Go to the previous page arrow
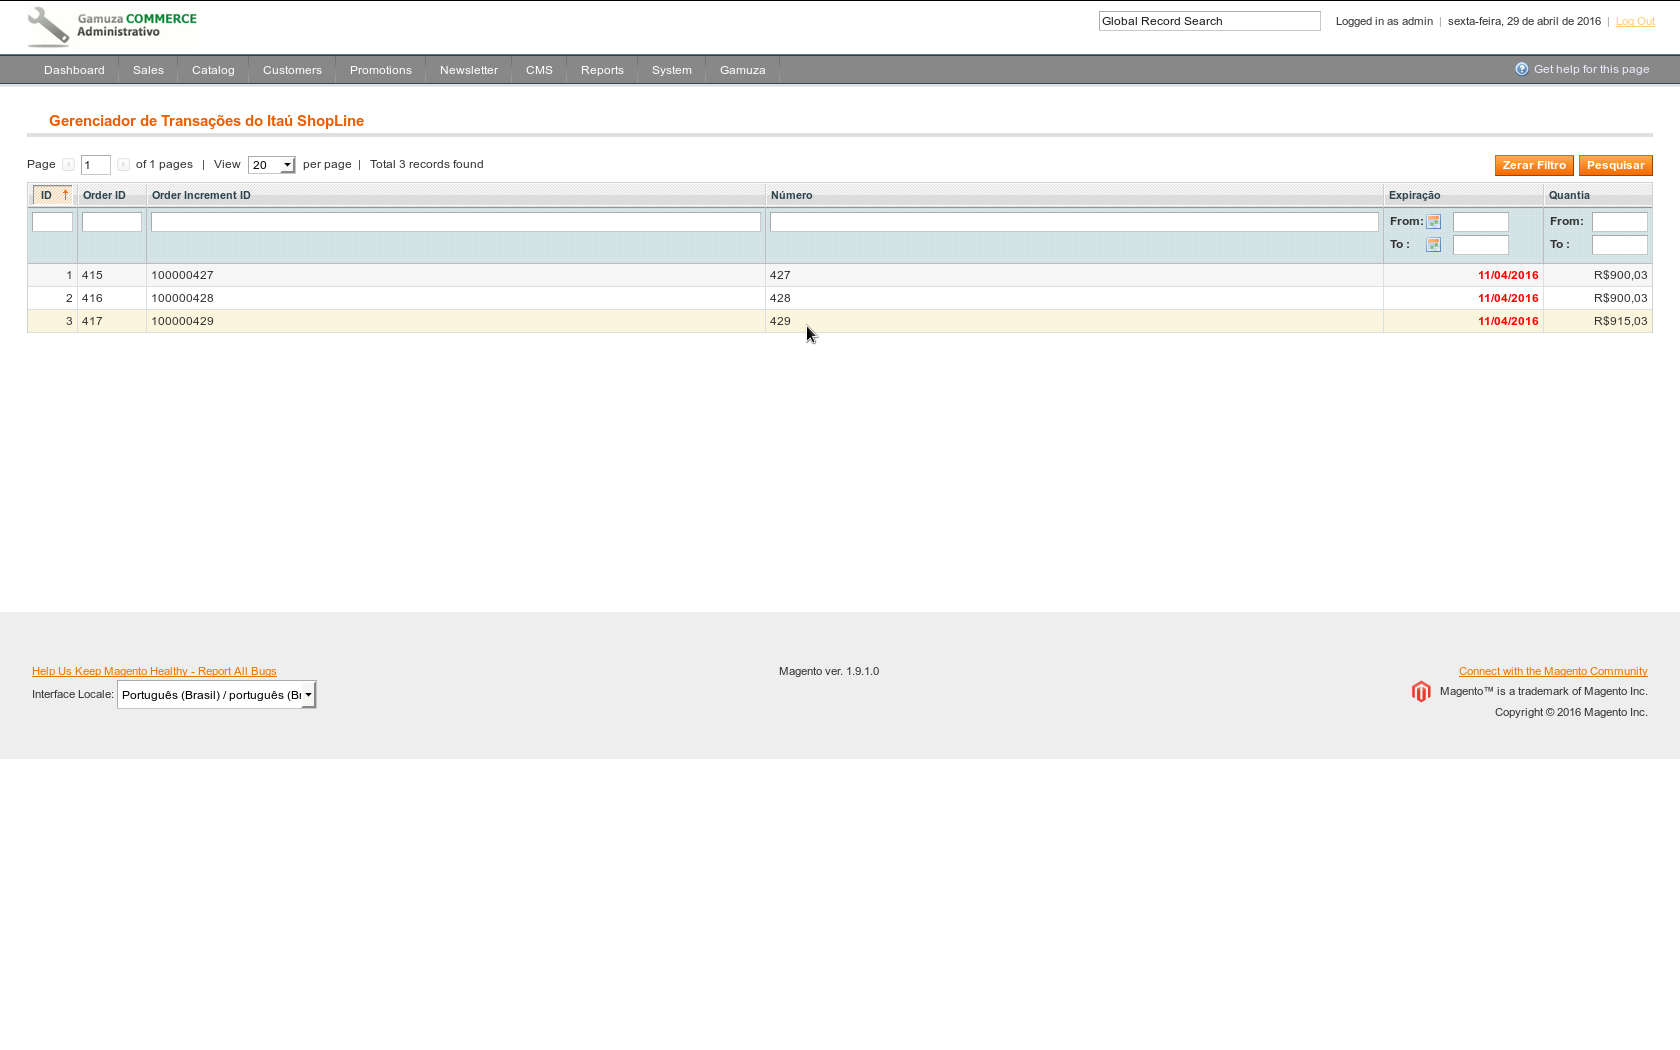This screenshot has width=1680, height=1050. pos(68,165)
